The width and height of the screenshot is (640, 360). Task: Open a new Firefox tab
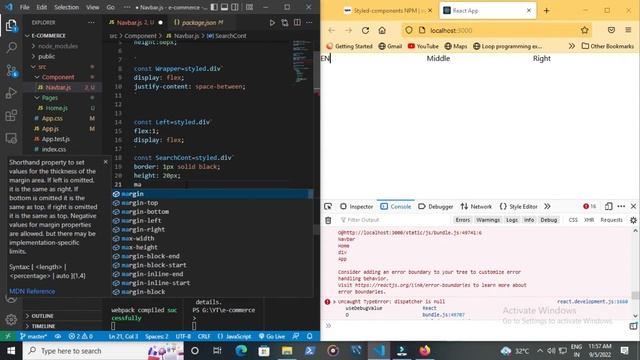coord(547,11)
